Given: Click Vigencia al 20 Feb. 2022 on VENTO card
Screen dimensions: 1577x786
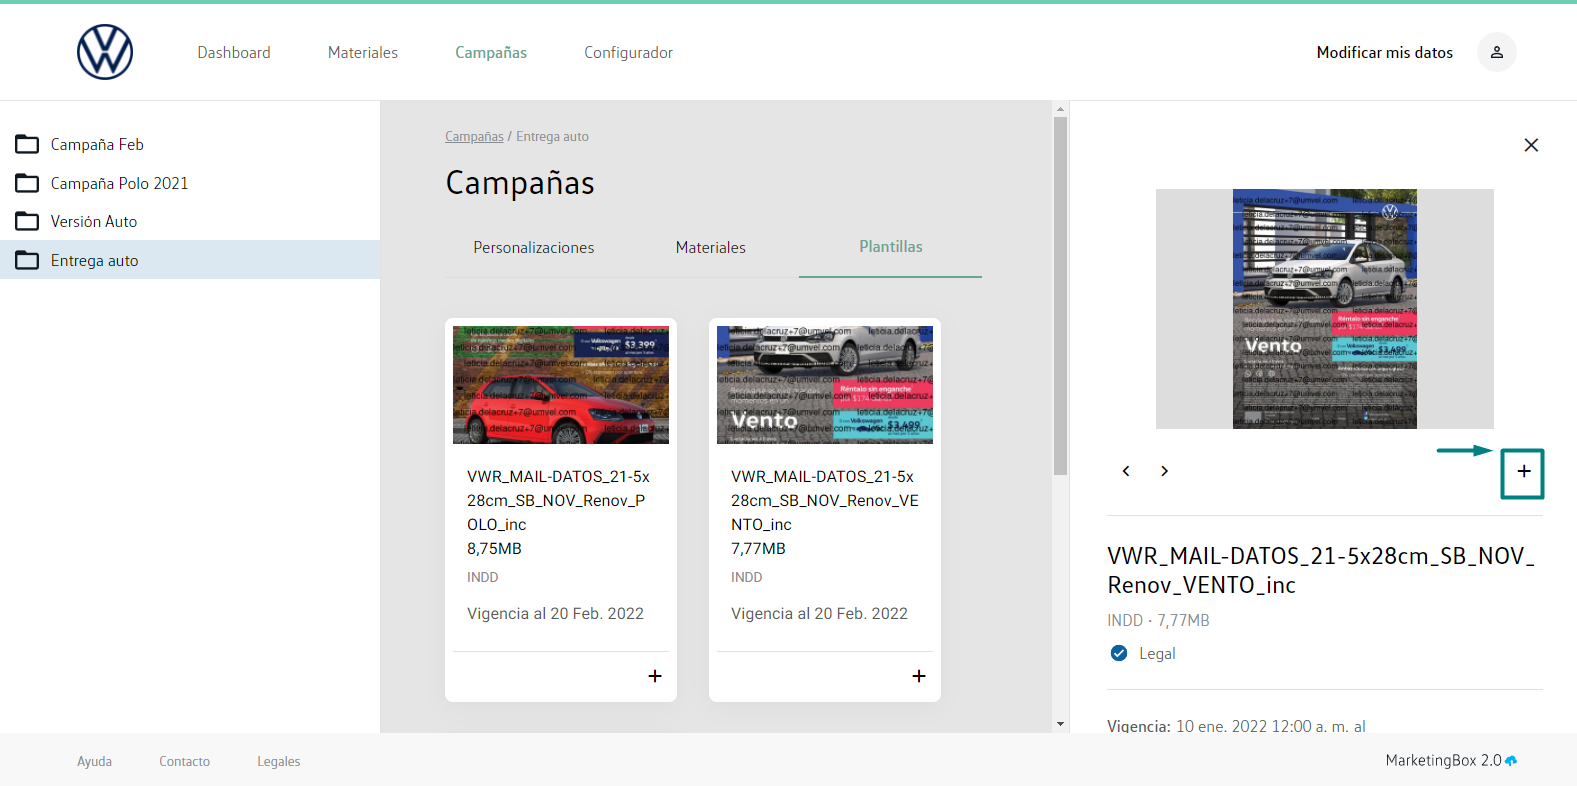Looking at the screenshot, I should [x=819, y=613].
